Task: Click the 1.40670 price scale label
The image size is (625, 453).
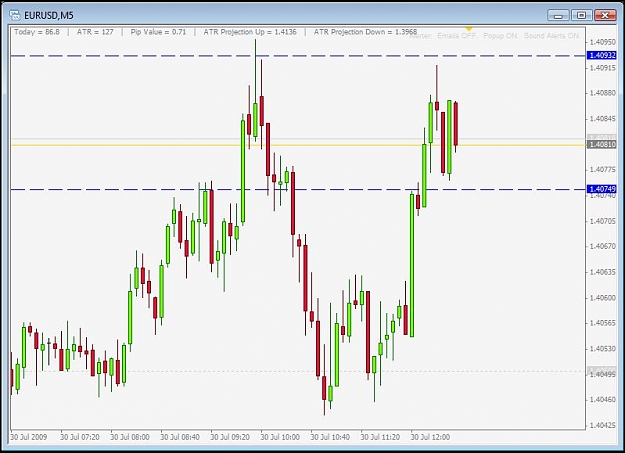Action: [x=603, y=246]
